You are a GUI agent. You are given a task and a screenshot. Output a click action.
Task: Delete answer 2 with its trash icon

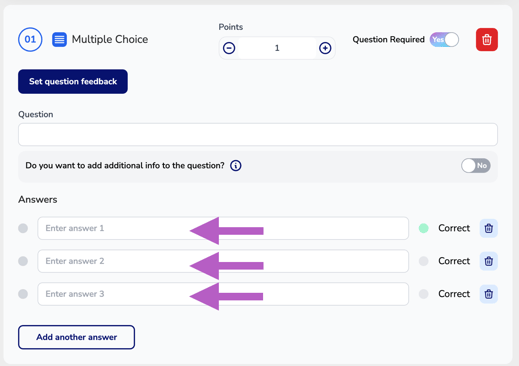tap(489, 261)
